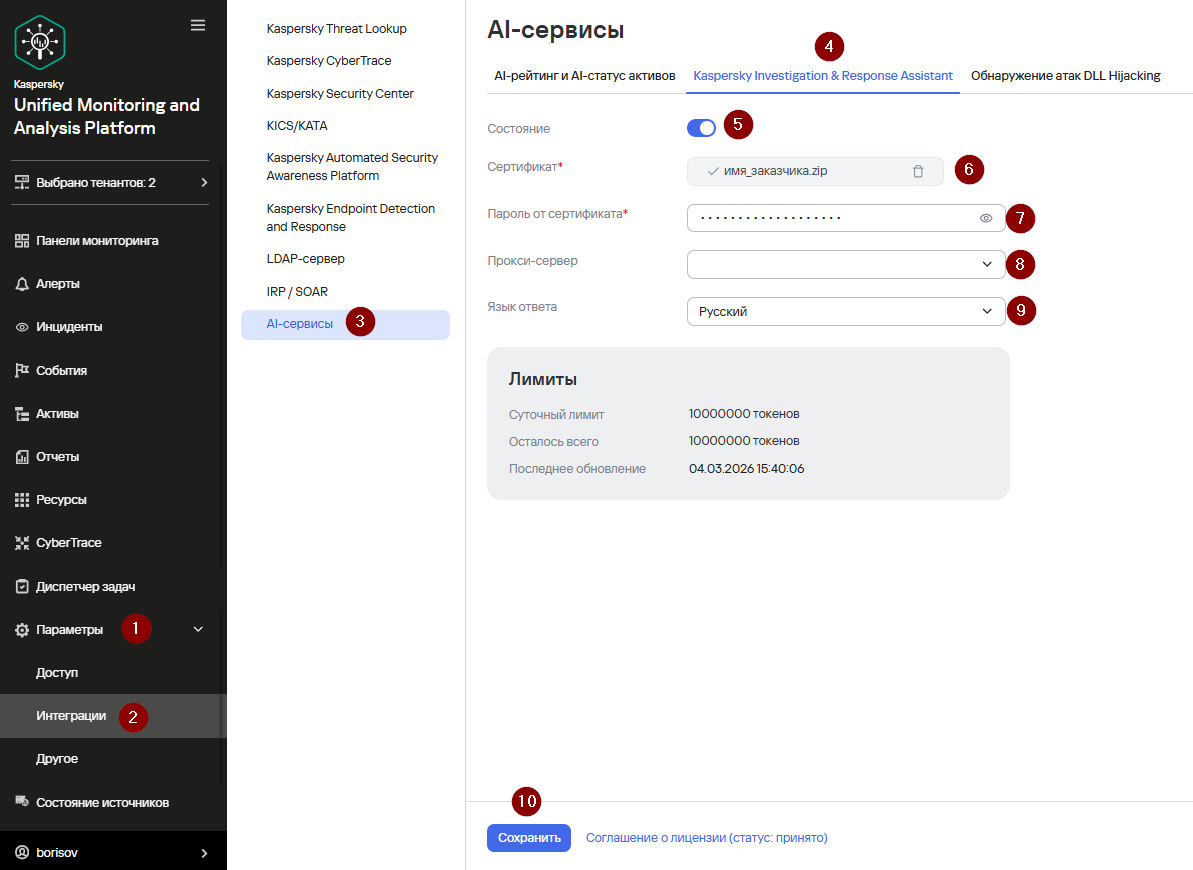Click checkmark icon next to имя_заказчика.zip
This screenshot has height=870, width=1193.
(713, 171)
